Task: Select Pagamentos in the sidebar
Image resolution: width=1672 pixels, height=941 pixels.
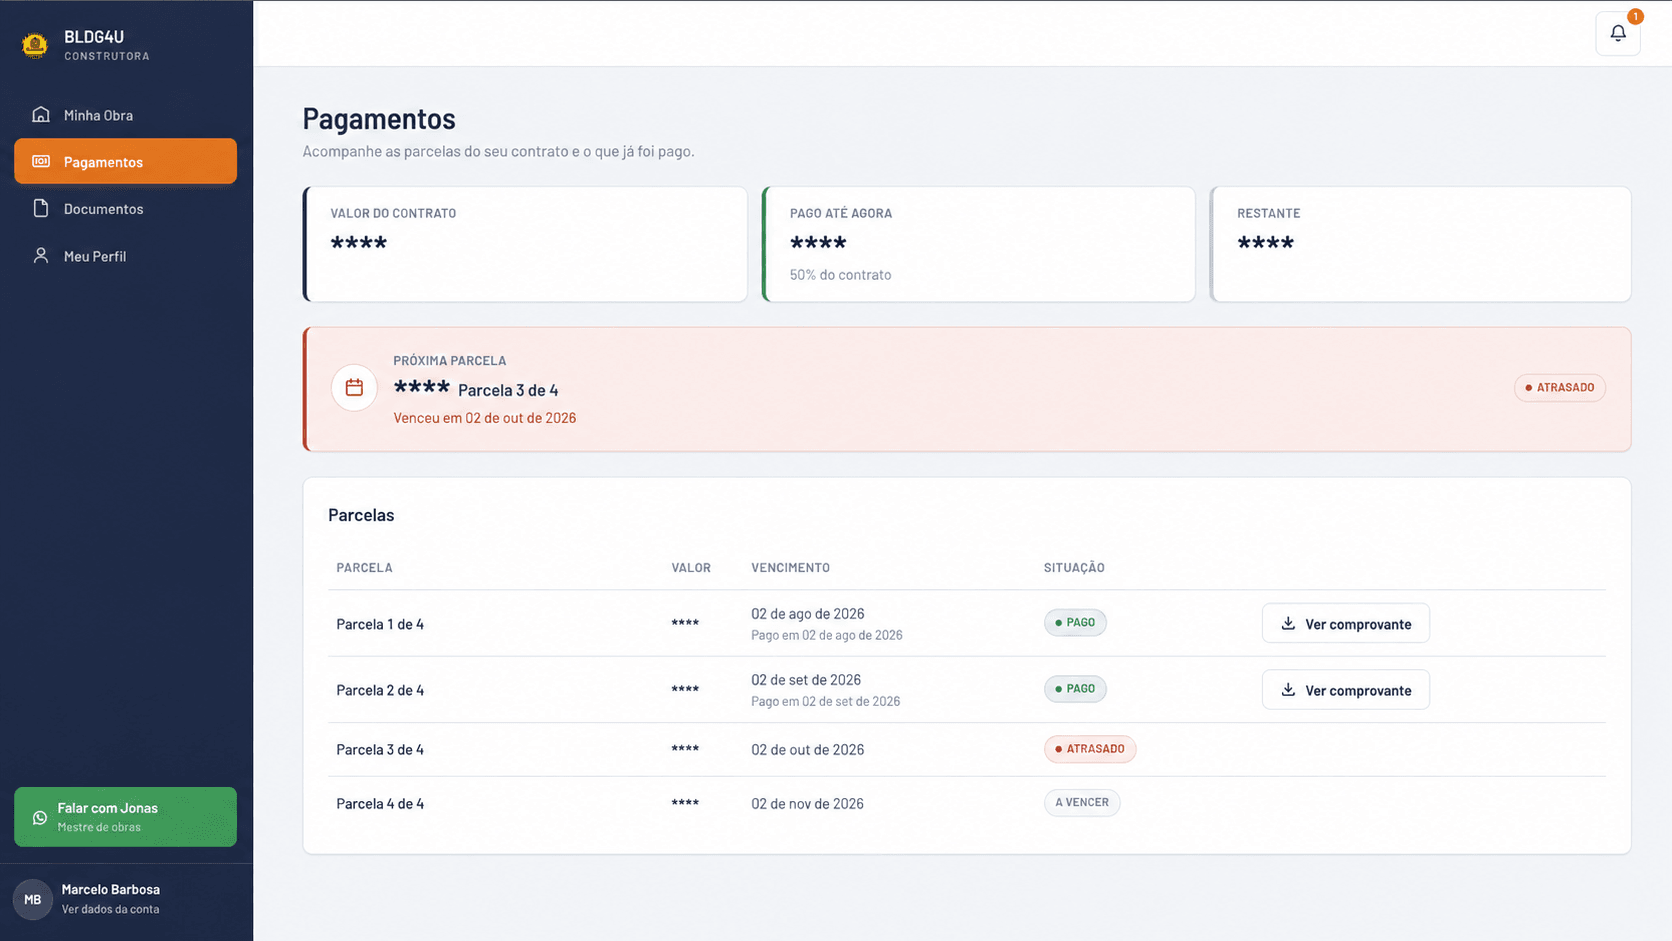Action: [x=125, y=161]
